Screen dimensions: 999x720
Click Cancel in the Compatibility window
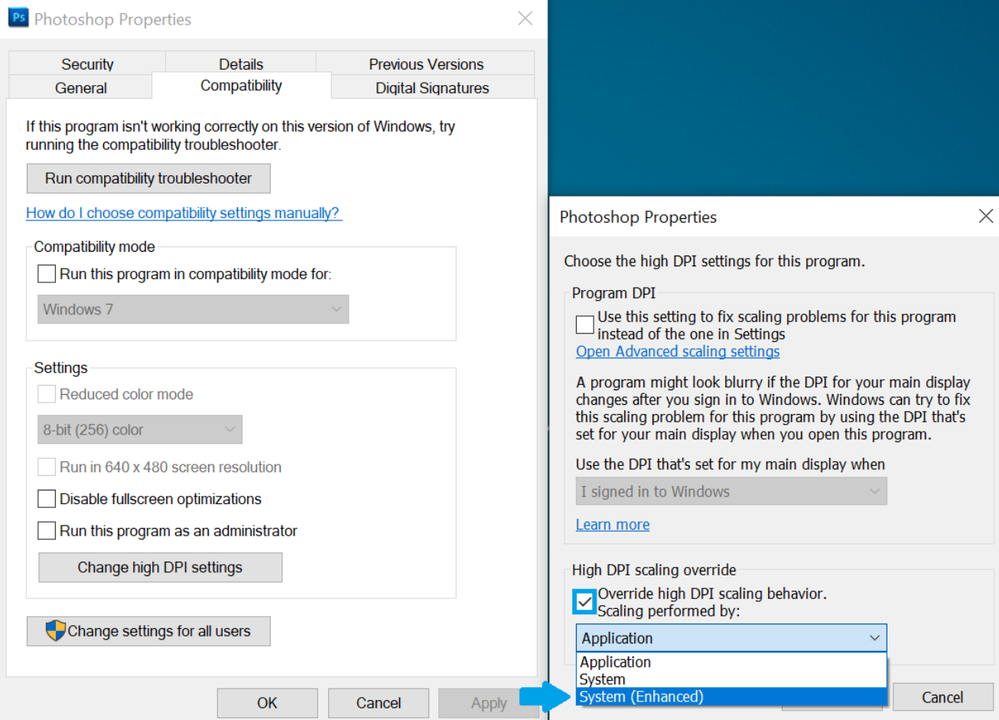[378, 703]
